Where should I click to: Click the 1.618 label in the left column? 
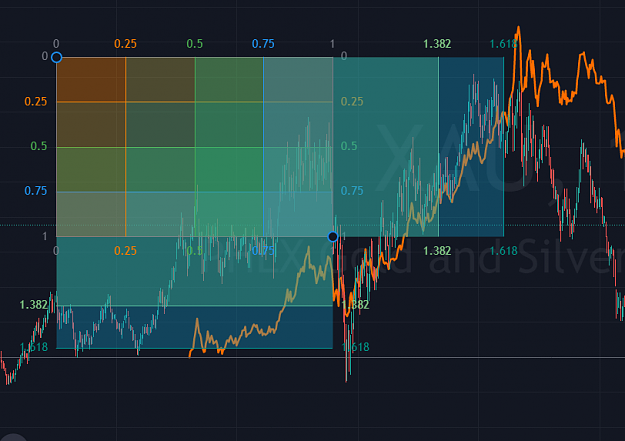[x=34, y=347]
